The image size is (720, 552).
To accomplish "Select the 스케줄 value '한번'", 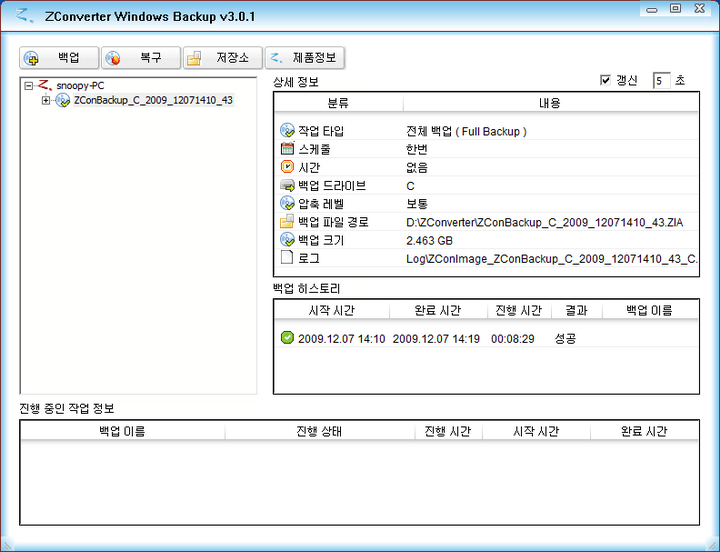I will pos(417,149).
